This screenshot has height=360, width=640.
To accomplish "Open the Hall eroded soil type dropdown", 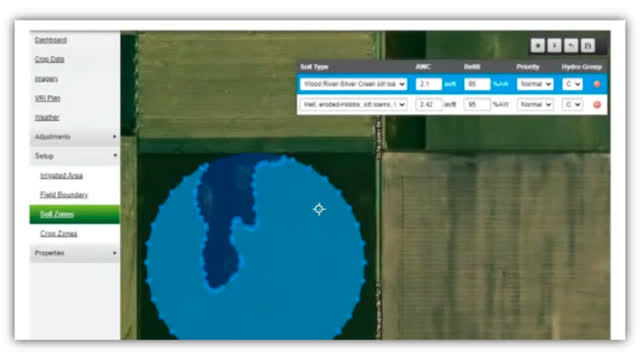I will (x=353, y=104).
